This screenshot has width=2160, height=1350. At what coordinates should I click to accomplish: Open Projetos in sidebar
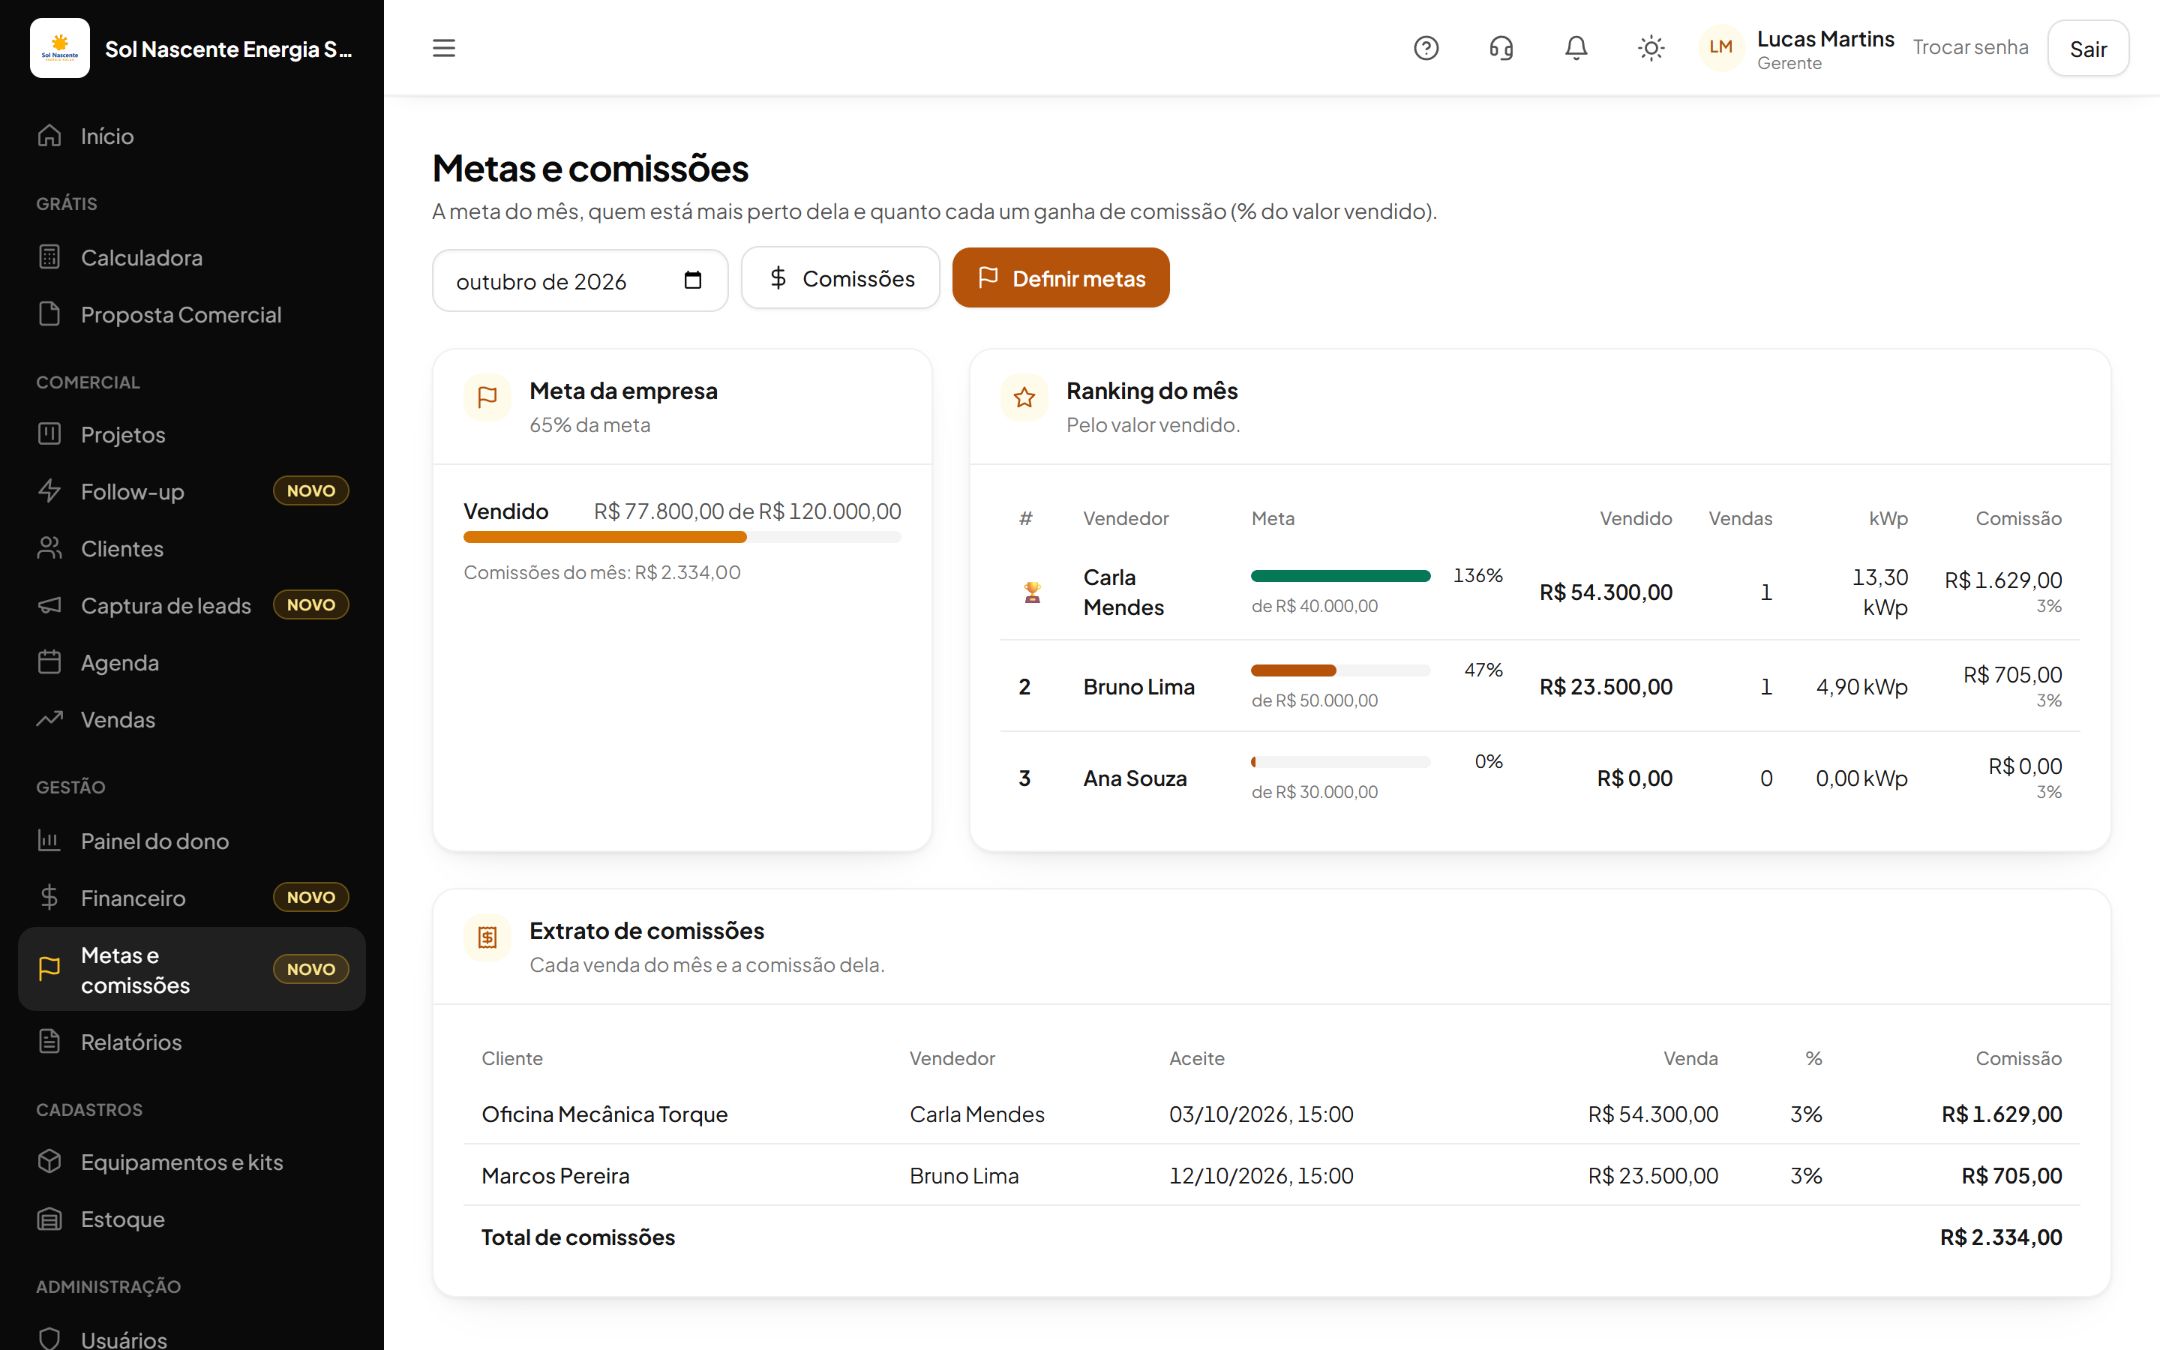click(192, 435)
